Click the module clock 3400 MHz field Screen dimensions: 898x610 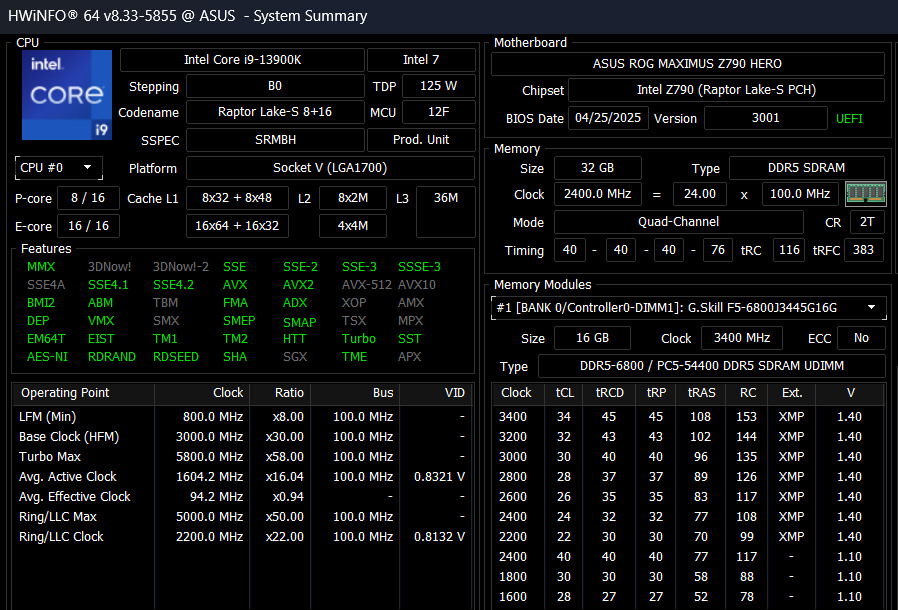[x=742, y=338]
